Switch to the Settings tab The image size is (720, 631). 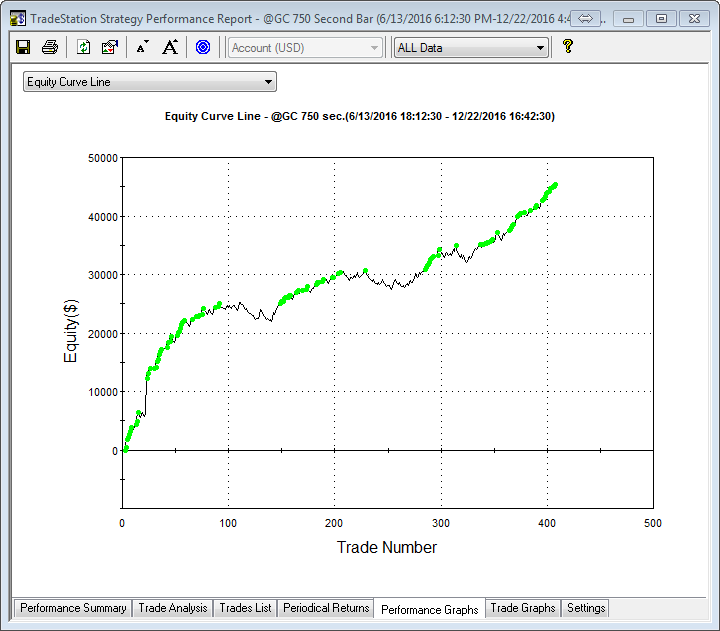point(586,608)
